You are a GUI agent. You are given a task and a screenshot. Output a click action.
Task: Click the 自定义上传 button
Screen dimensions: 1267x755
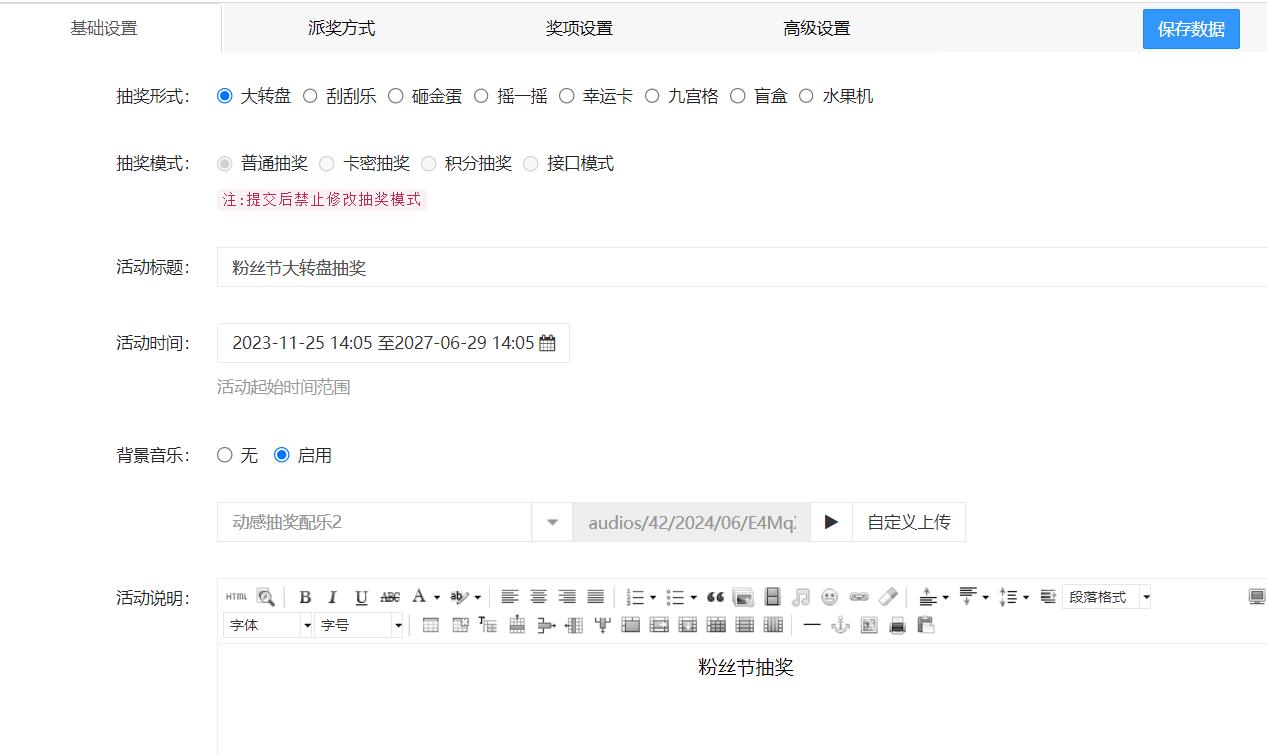(x=909, y=522)
